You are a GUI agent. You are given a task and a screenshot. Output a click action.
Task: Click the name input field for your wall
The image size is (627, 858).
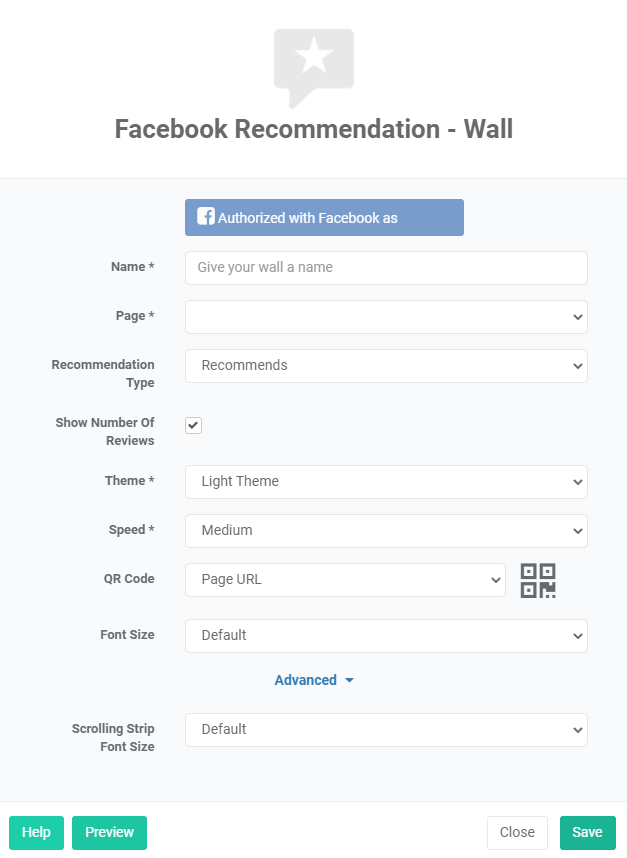pos(386,268)
